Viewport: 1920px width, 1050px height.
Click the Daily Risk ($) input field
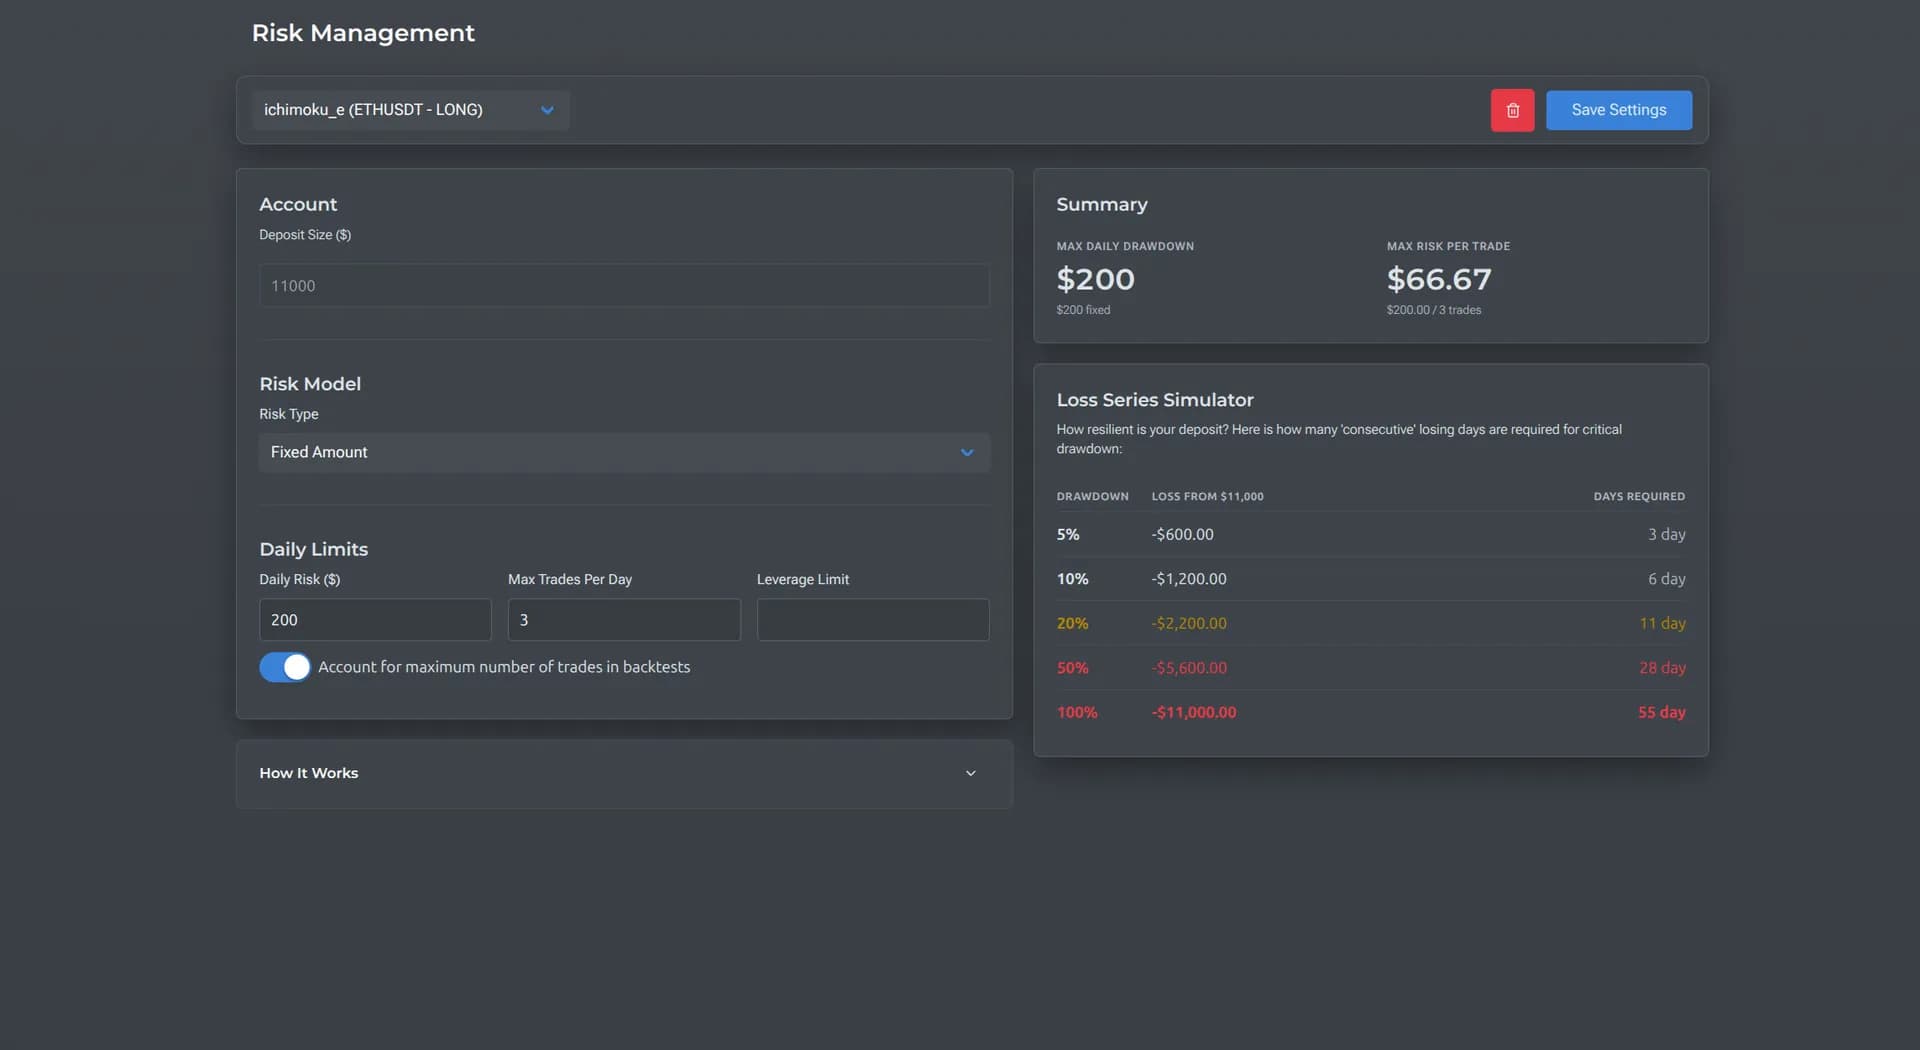coord(375,620)
